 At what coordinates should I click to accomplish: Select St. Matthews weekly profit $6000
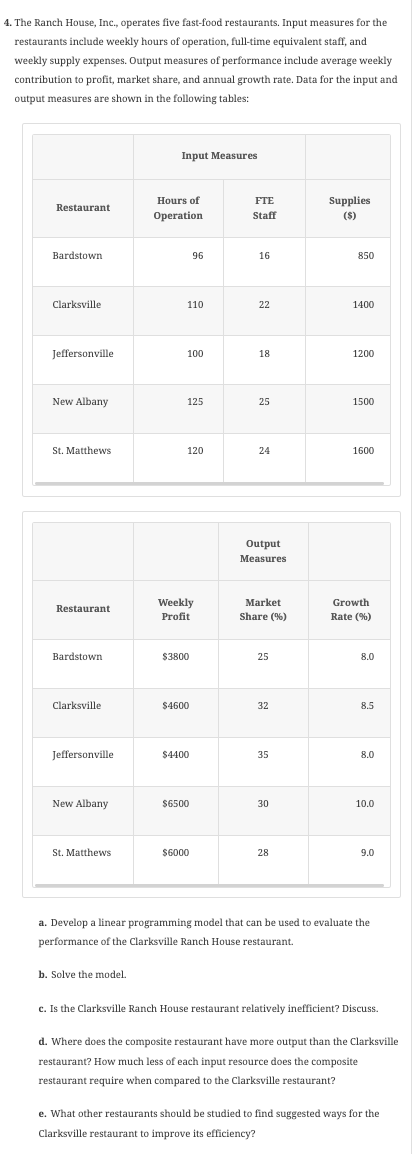[175, 852]
